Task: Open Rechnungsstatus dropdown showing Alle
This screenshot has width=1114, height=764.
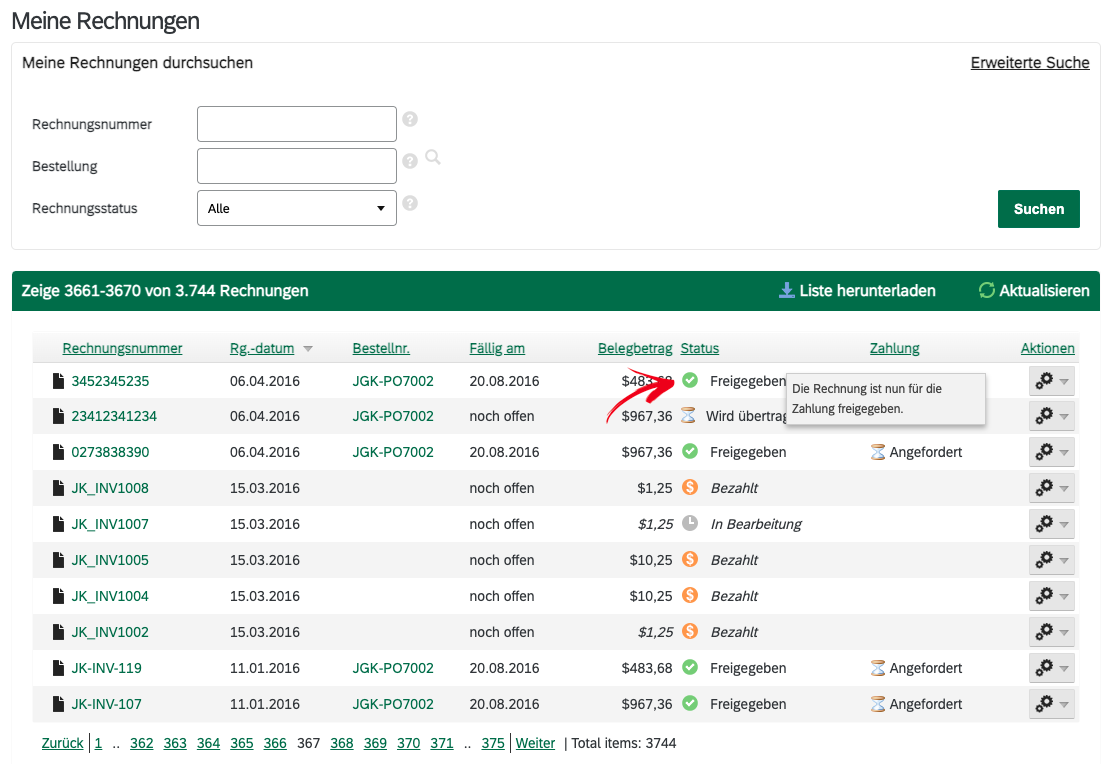Action: tap(297, 208)
